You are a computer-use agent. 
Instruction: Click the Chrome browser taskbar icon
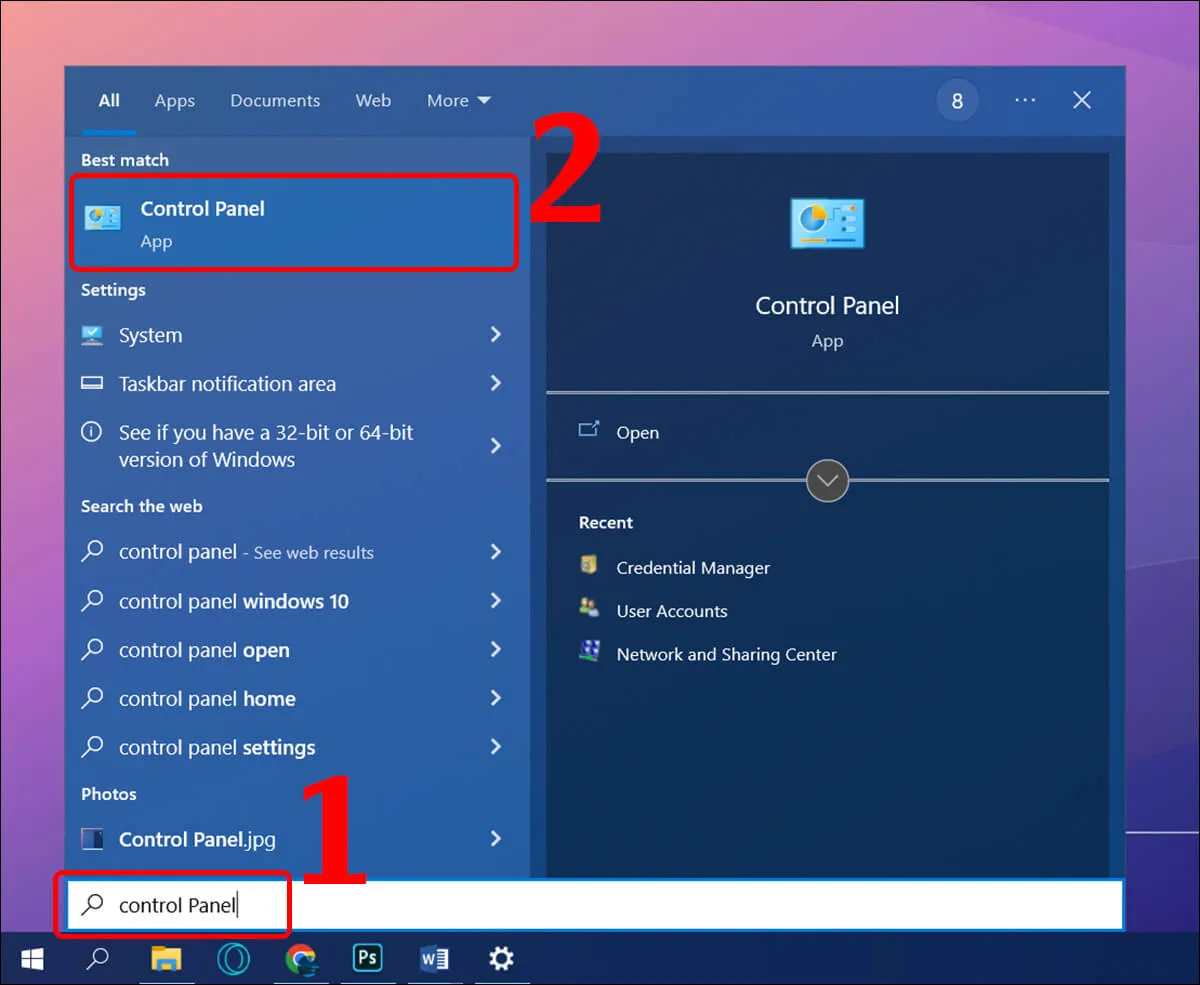[x=300, y=959]
